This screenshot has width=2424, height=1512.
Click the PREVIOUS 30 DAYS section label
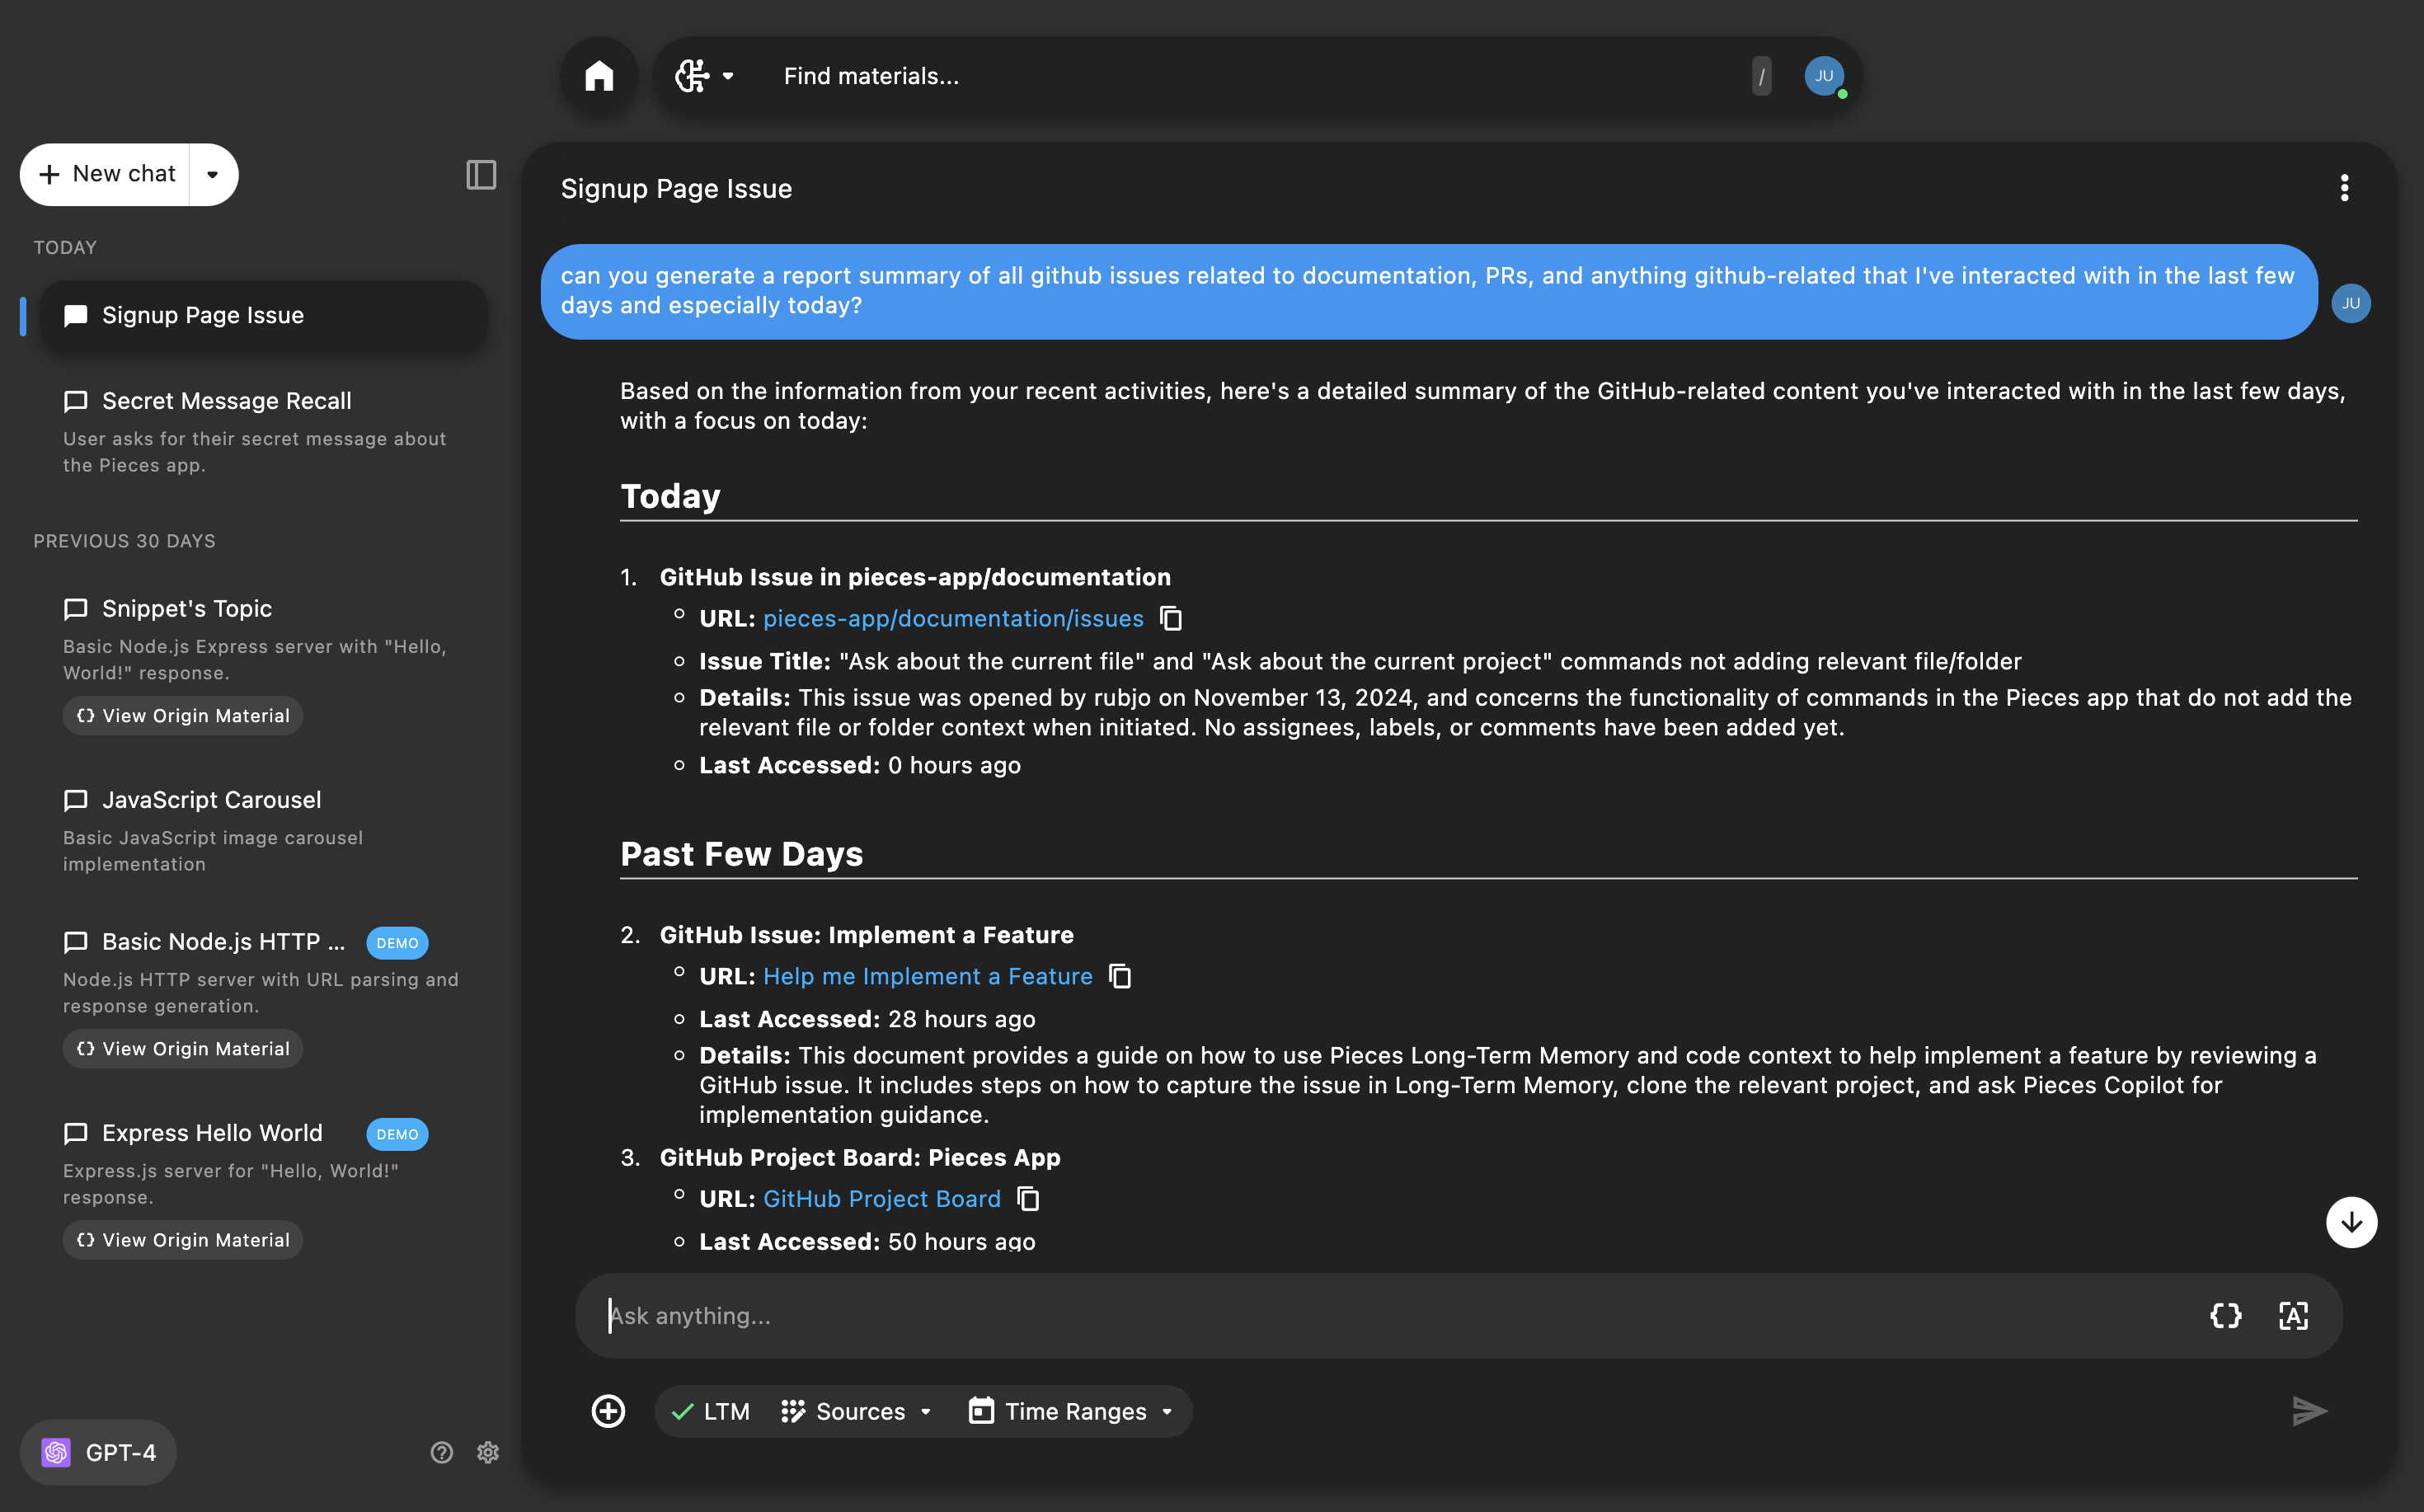(124, 541)
